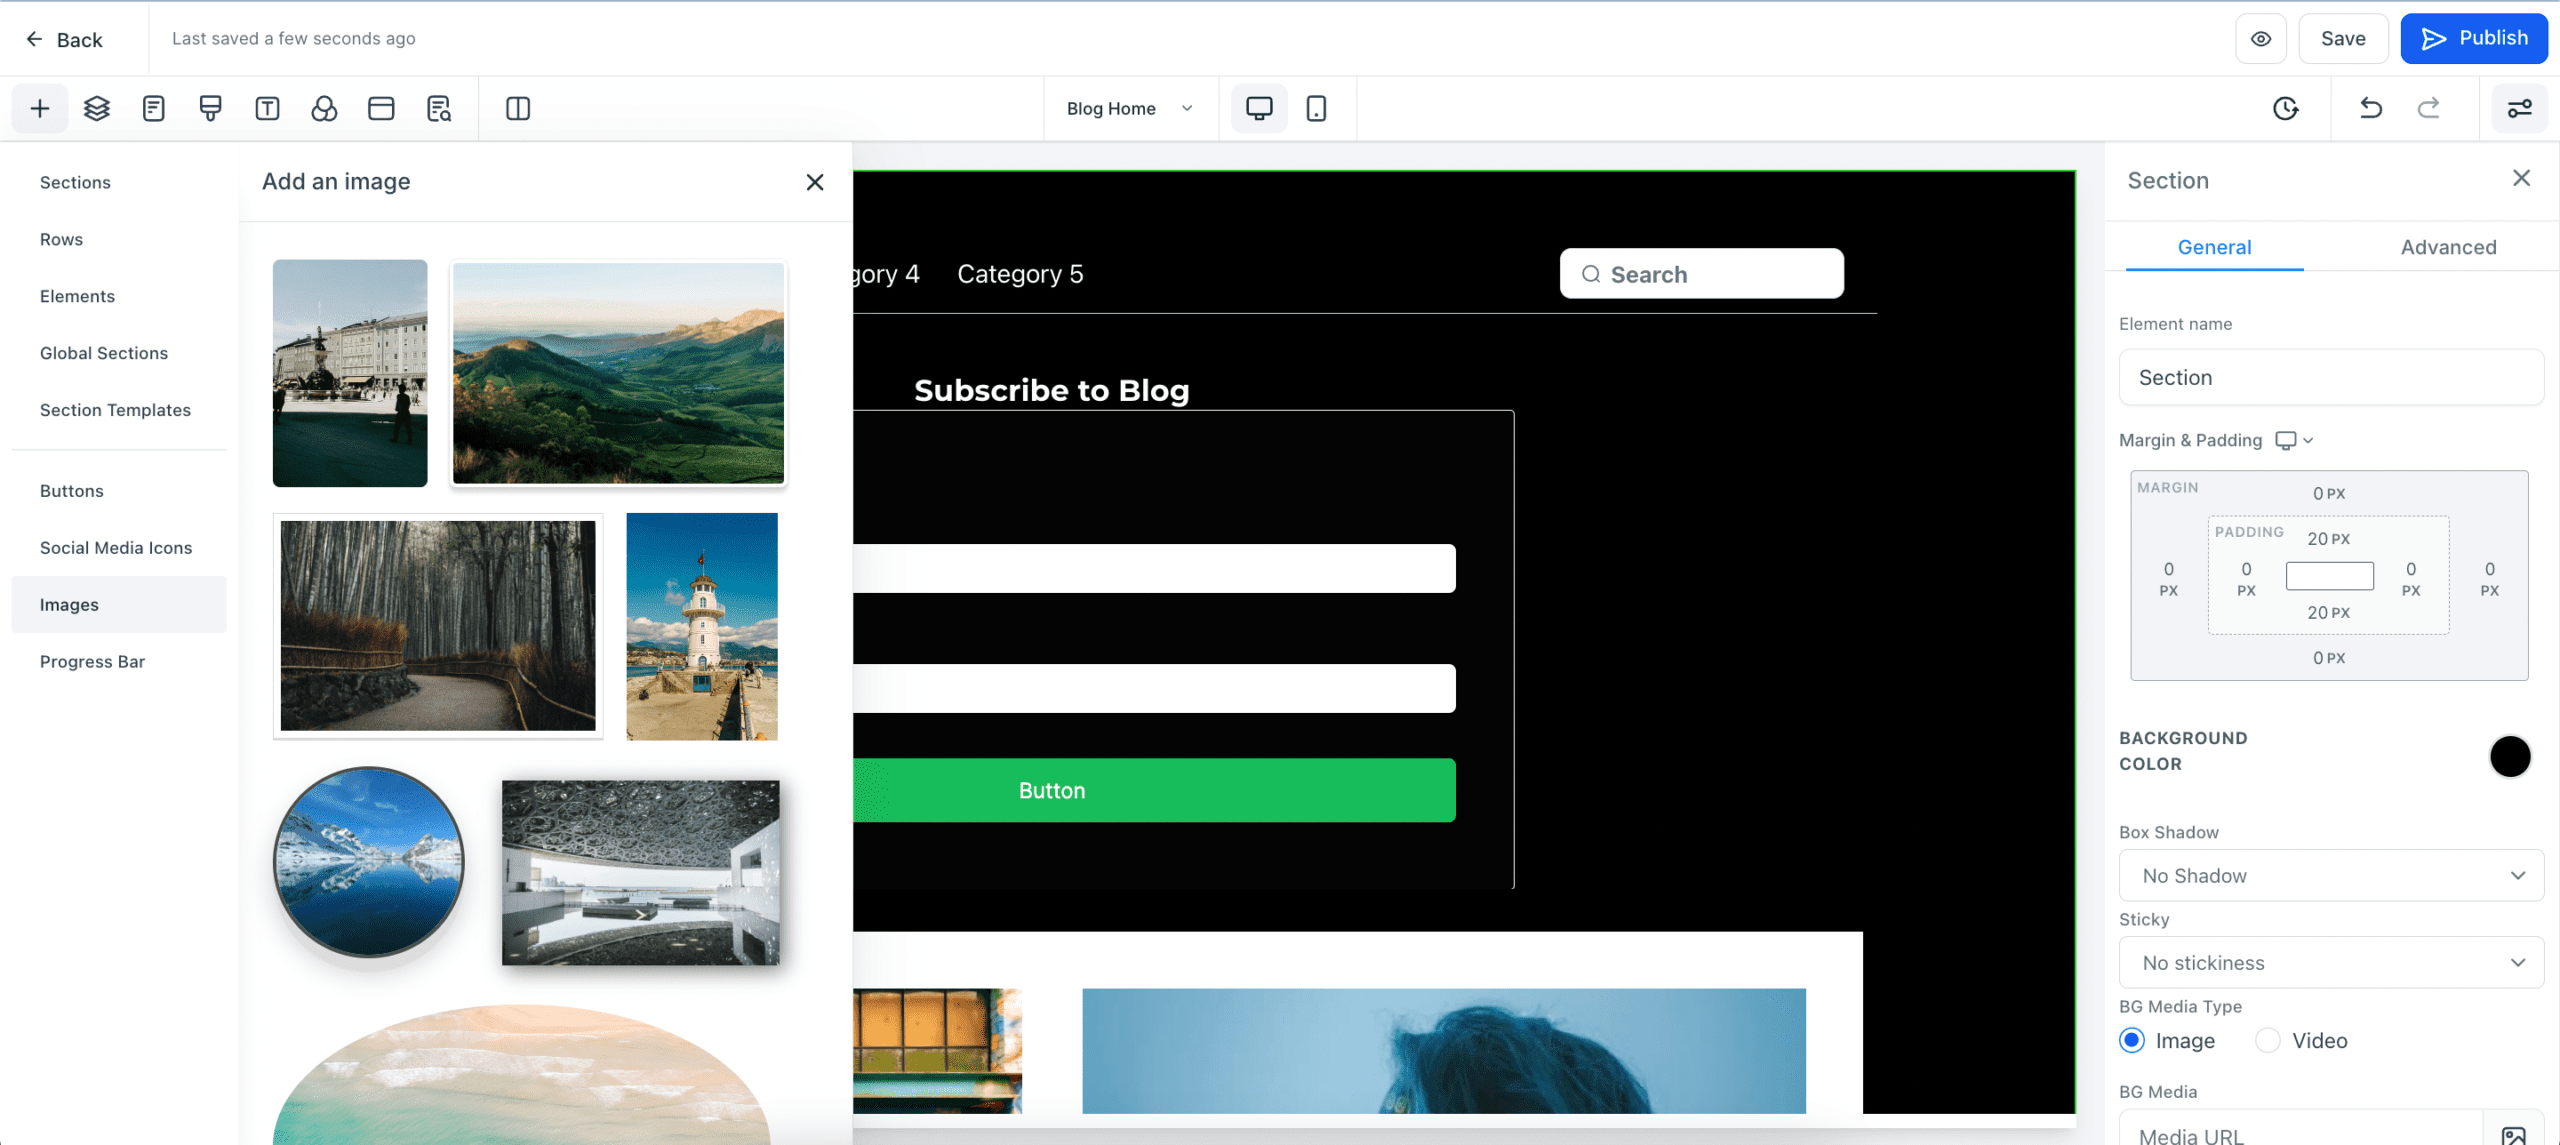2560x1145 pixels.
Task: Switch to desktop view icon
Action: click(x=1259, y=108)
